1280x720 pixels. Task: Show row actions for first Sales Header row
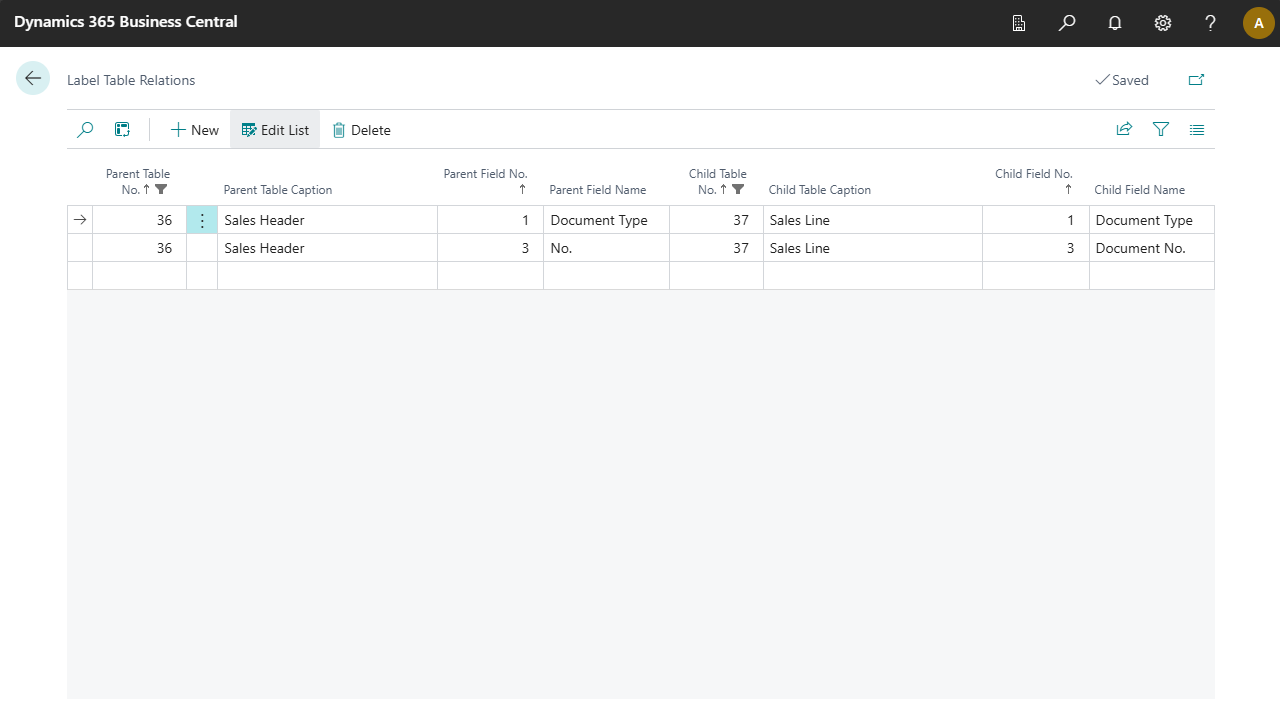coord(202,220)
